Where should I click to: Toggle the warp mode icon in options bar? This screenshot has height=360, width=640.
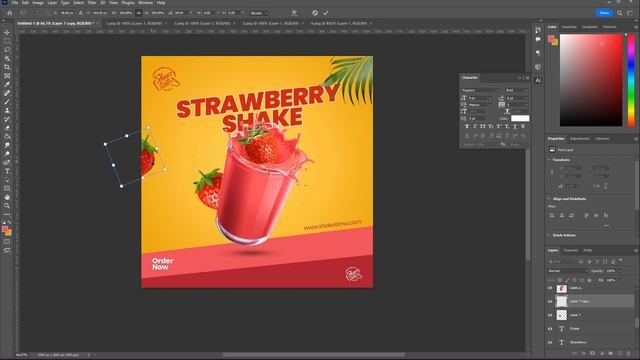[294, 13]
